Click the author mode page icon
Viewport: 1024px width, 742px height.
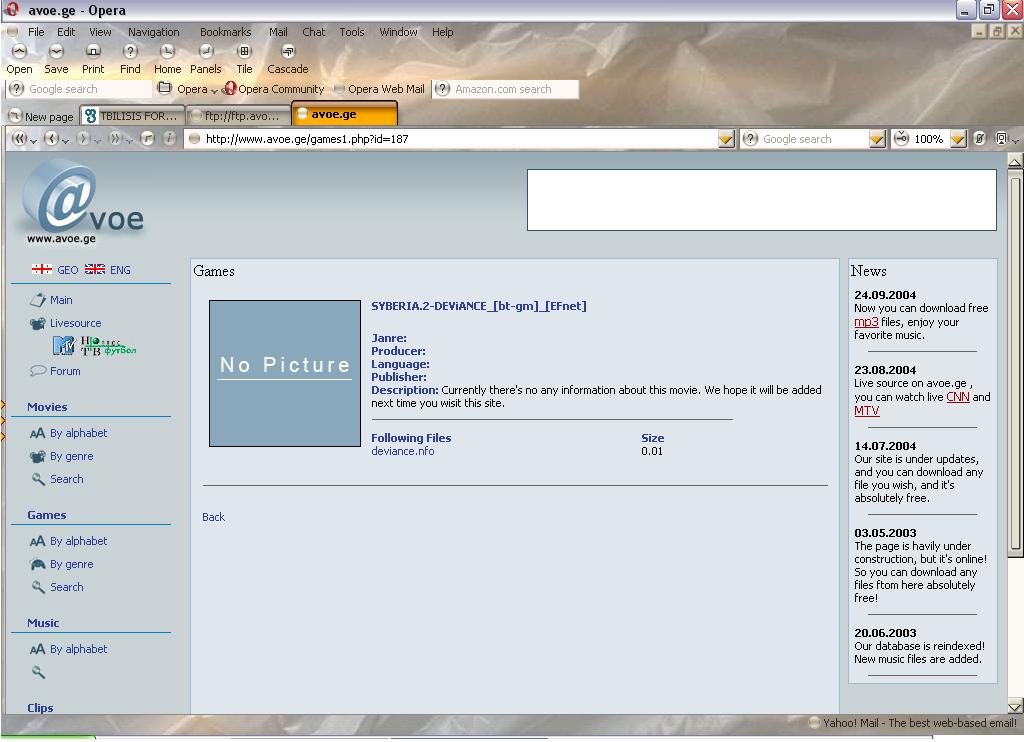coord(1000,138)
